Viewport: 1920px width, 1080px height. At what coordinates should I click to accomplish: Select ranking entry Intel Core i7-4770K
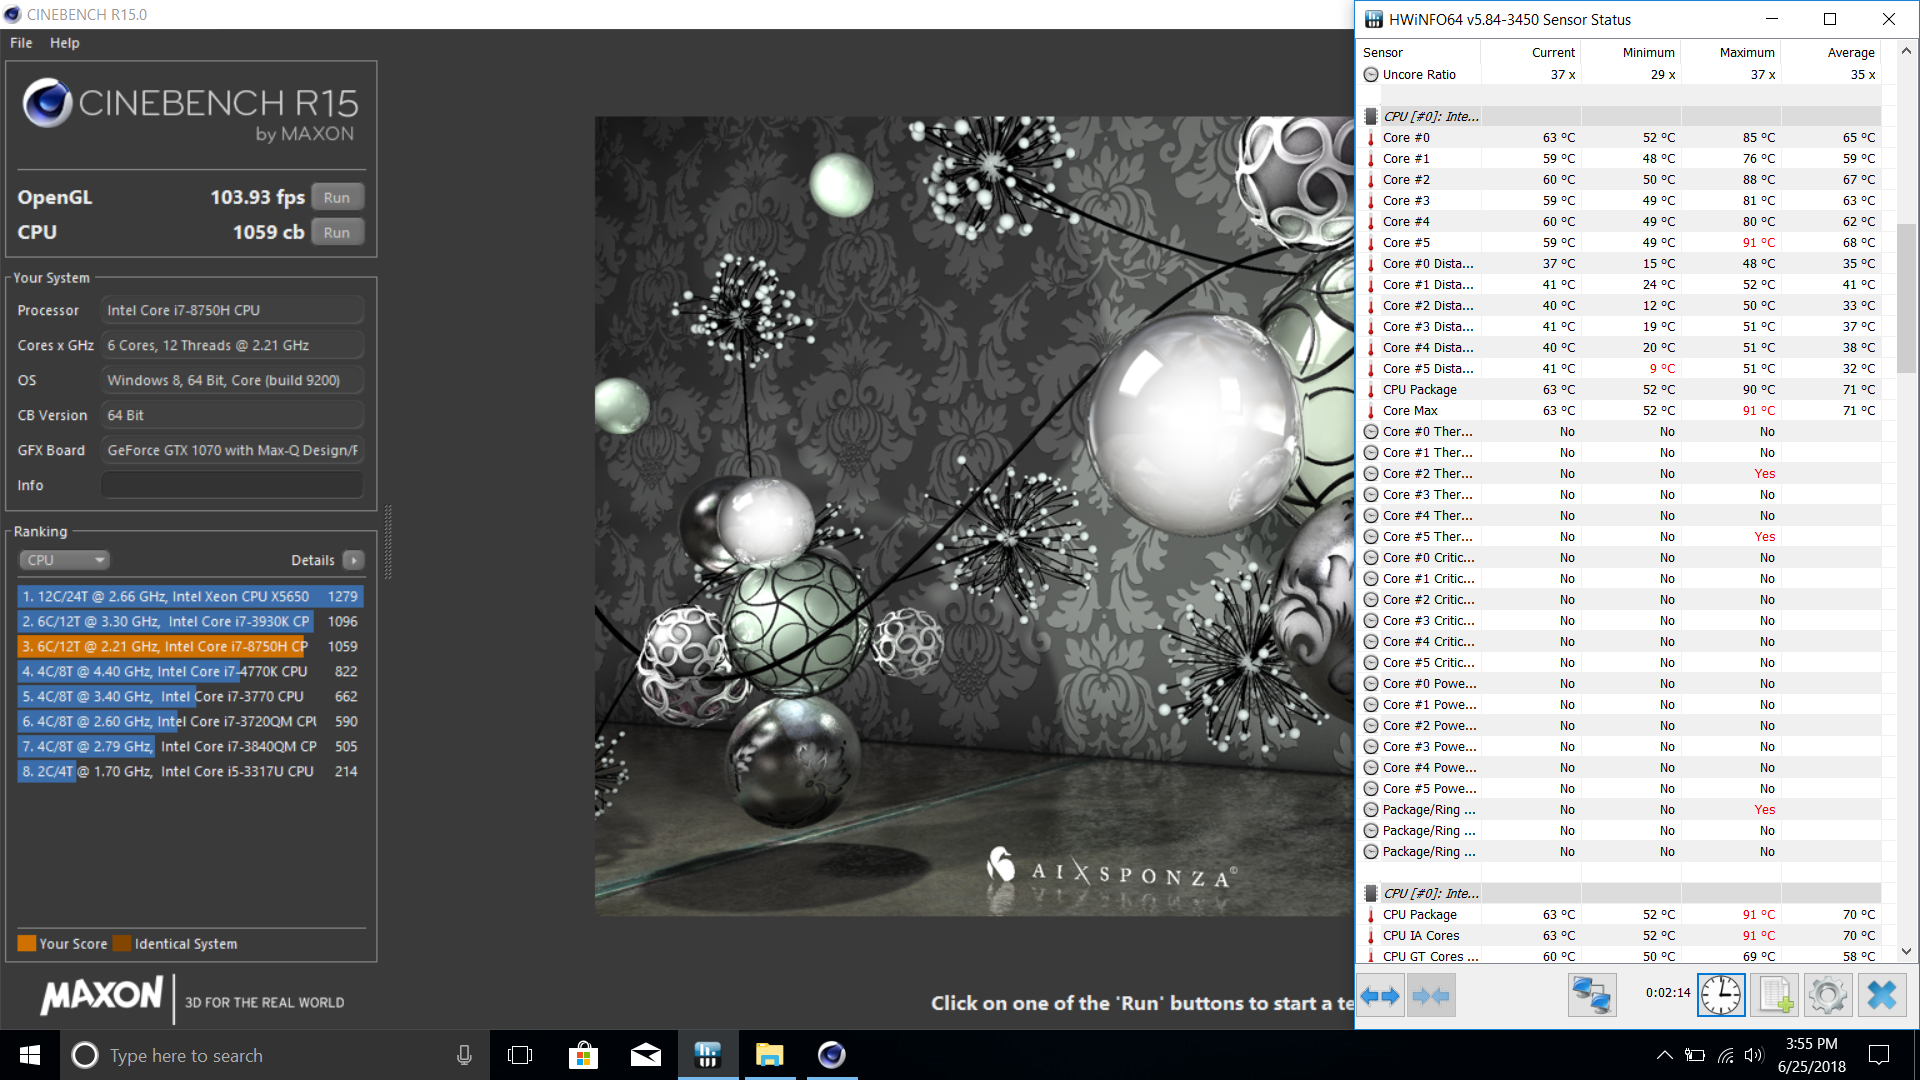(190, 672)
